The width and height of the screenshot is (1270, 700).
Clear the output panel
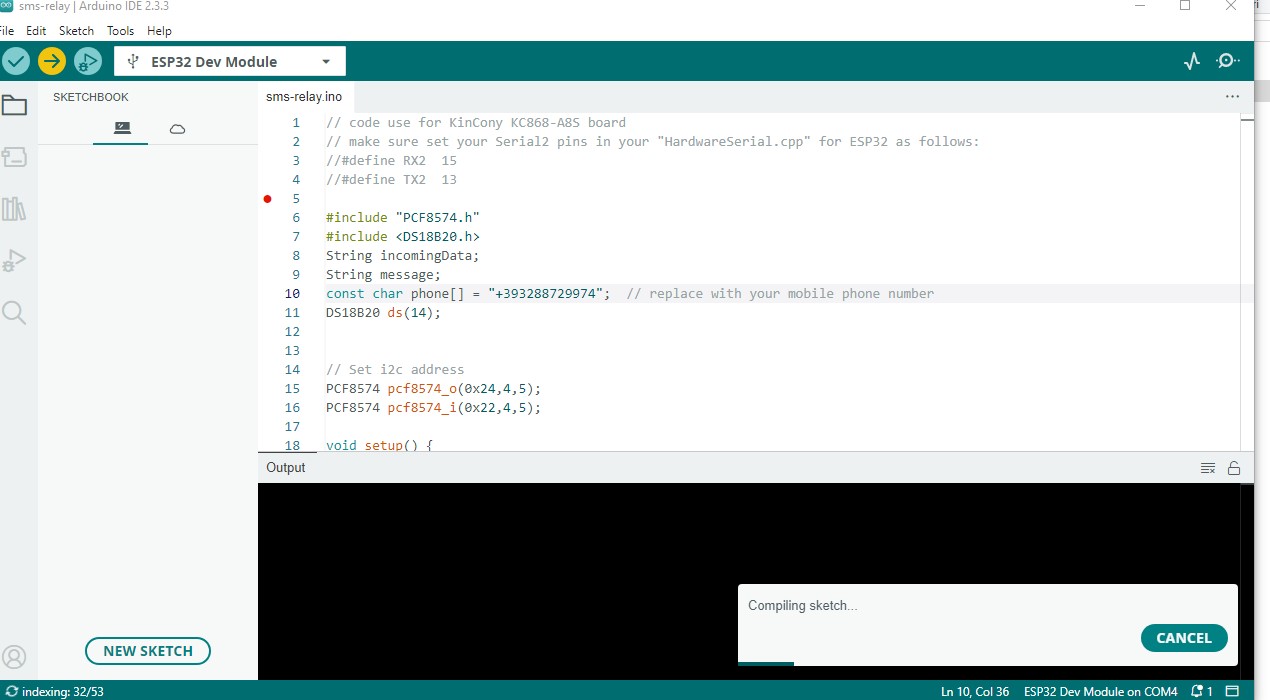tap(1207, 468)
